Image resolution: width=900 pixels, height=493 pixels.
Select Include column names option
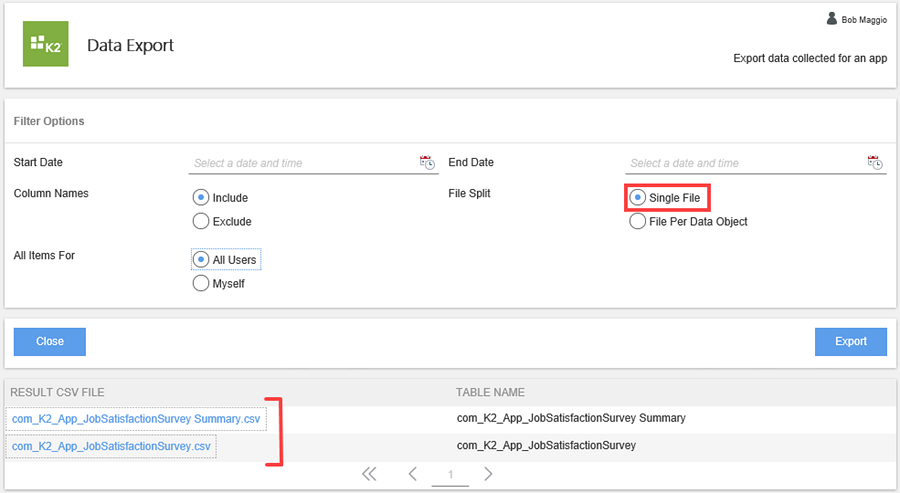[x=200, y=197]
